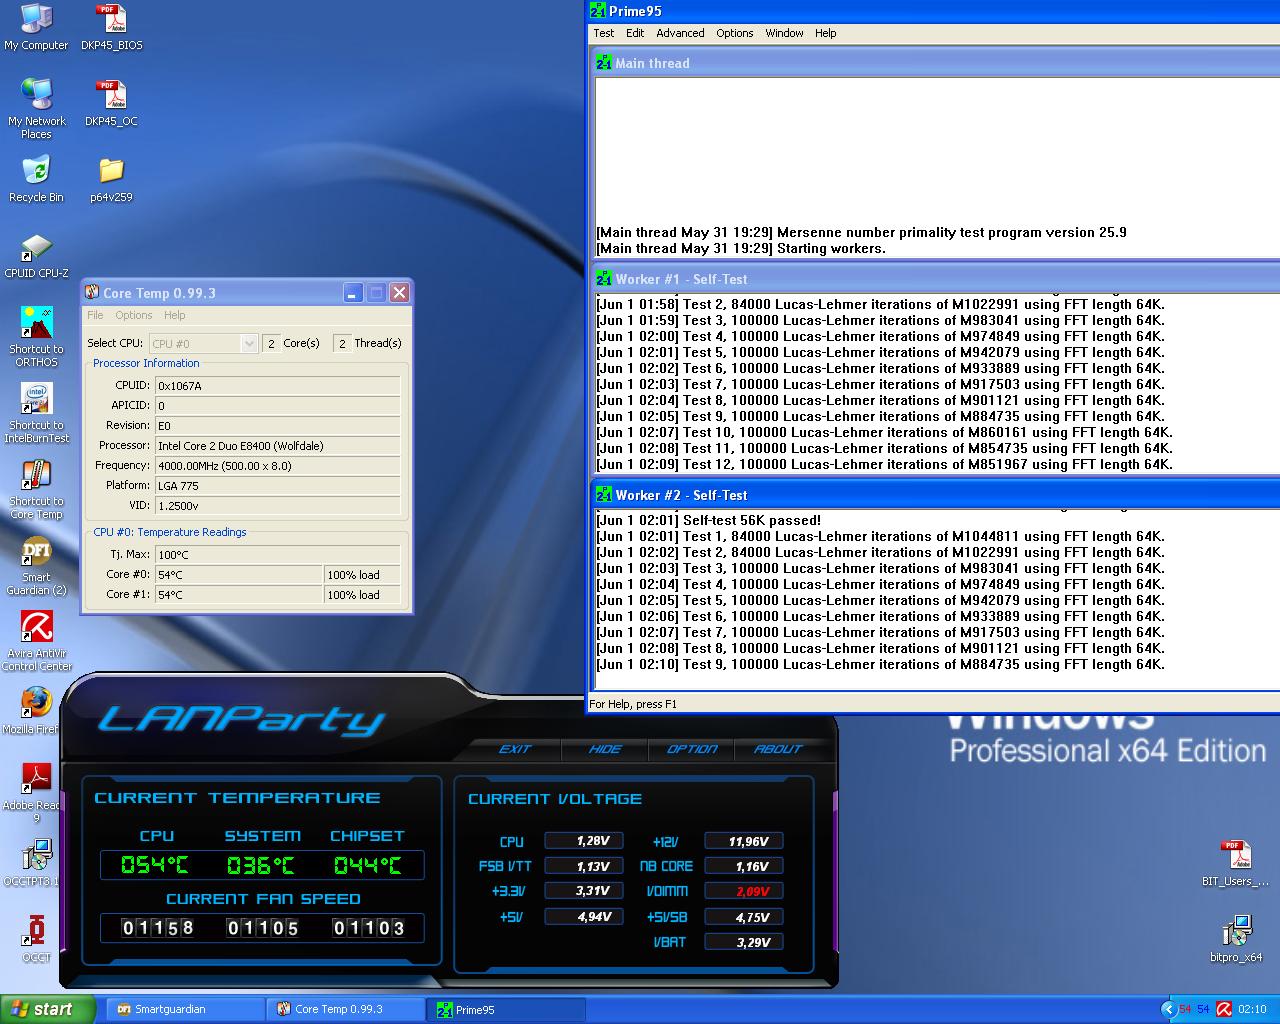Click ABOUT in LANParty panel
Image resolution: width=1280 pixels, height=1024 pixels.
click(x=778, y=748)
